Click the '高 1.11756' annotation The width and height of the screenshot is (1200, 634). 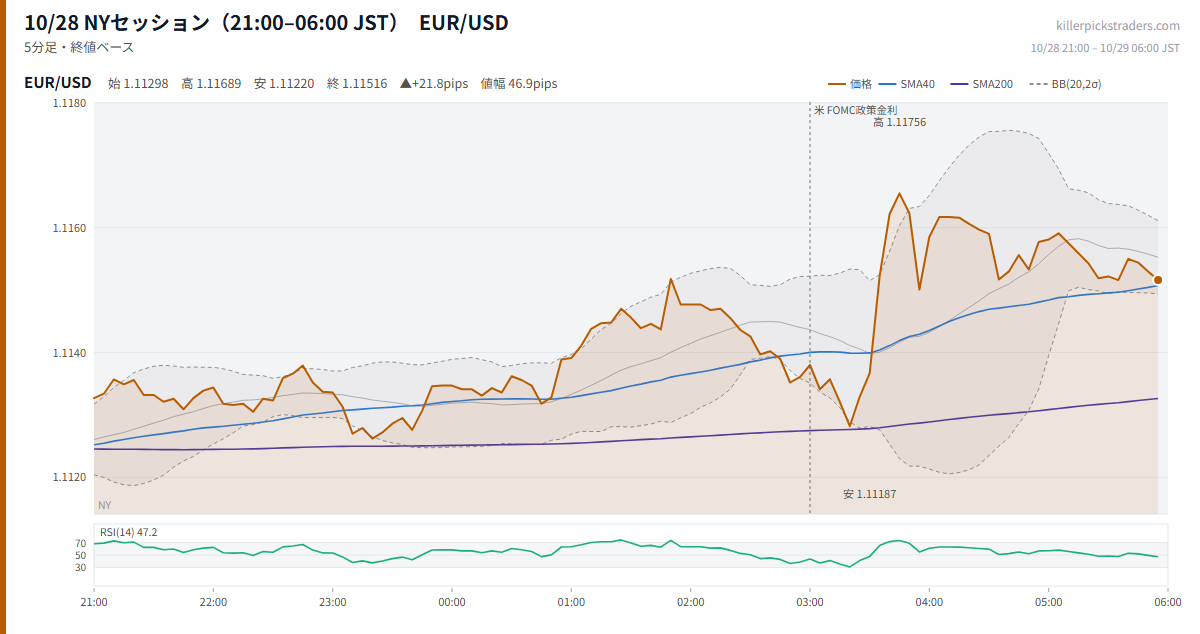click(x=899, y=122)
